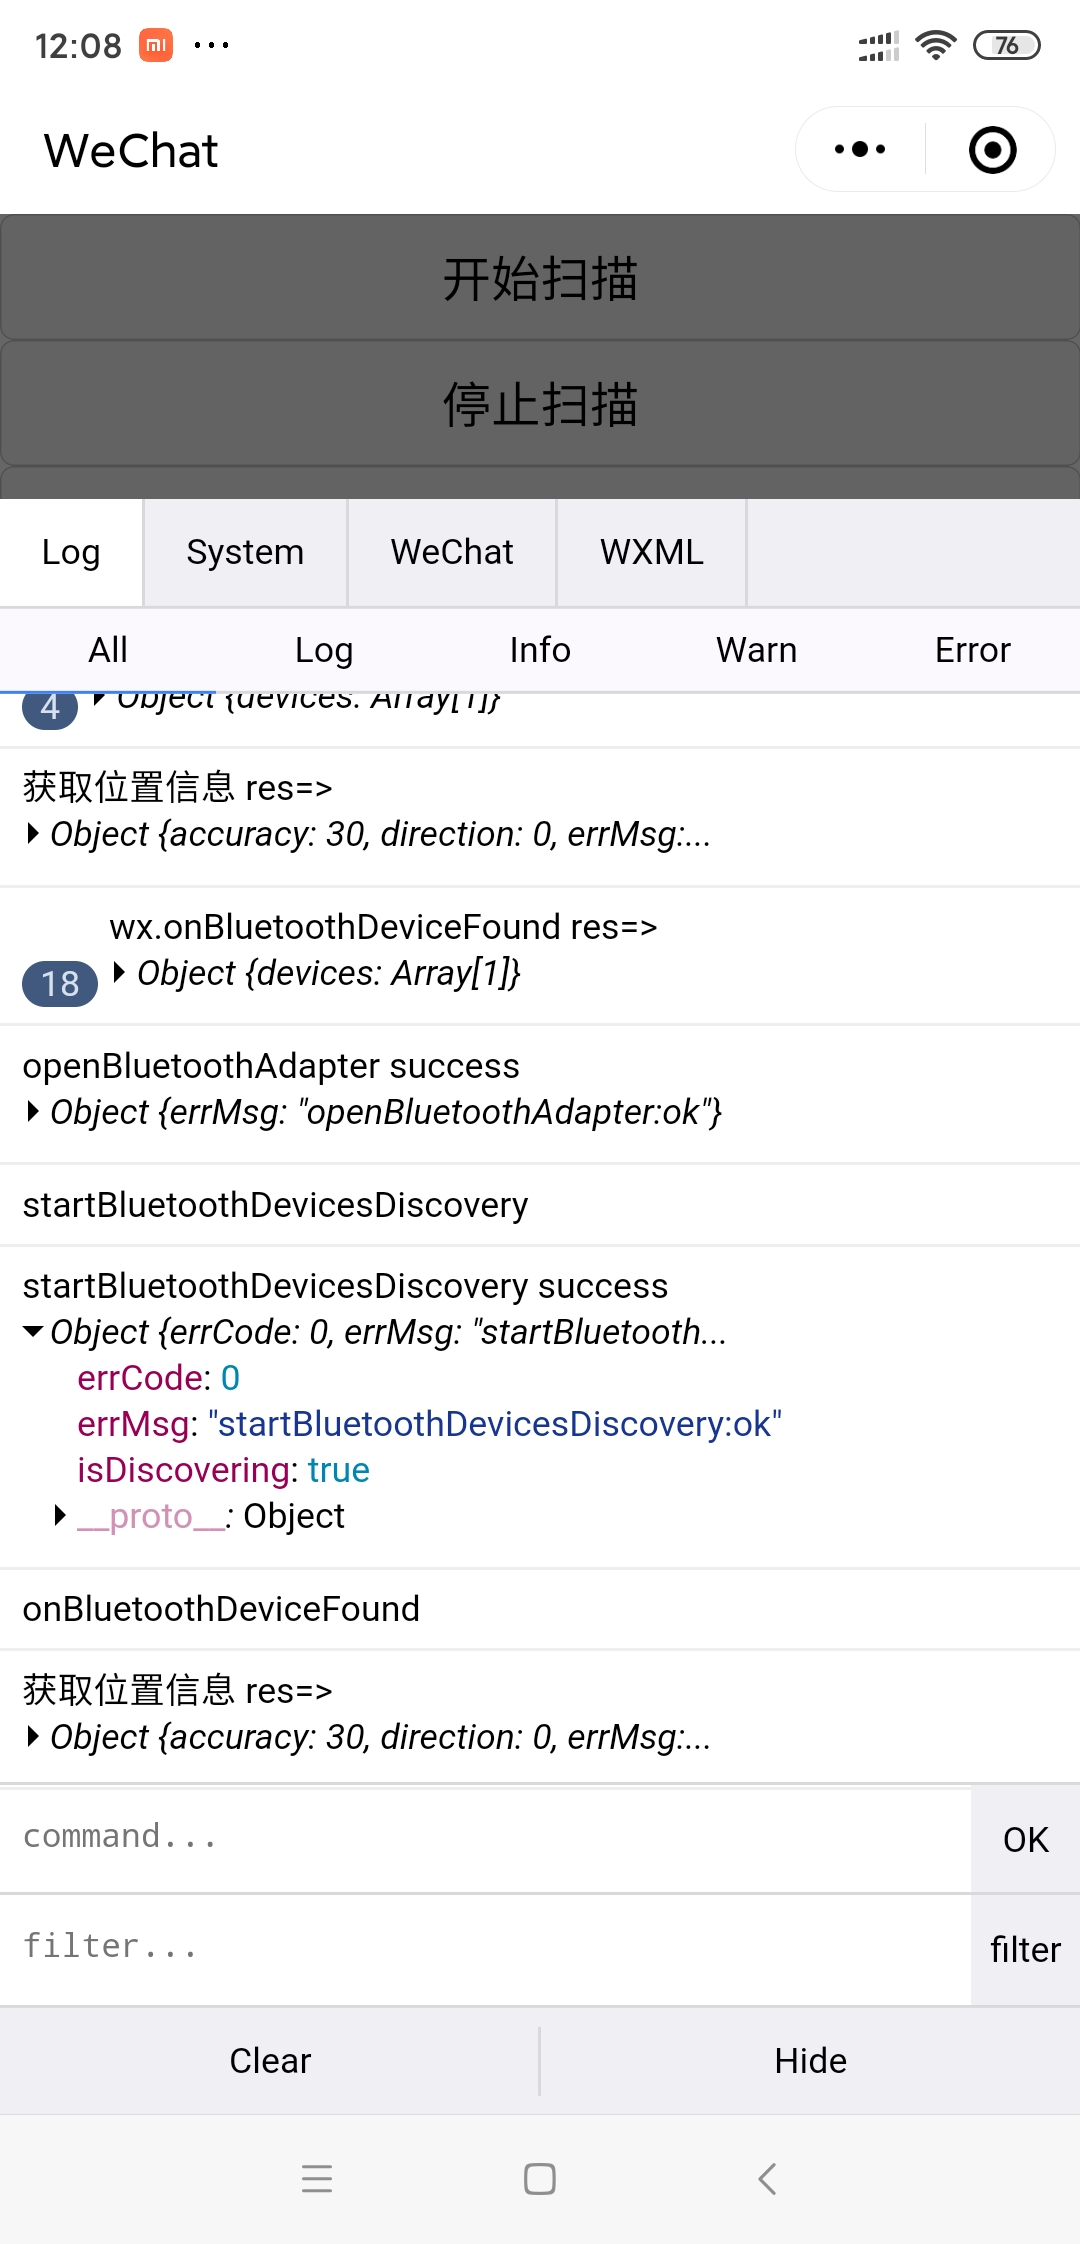Tap the isDiscovering: true line

click(x=224, y=1470)
